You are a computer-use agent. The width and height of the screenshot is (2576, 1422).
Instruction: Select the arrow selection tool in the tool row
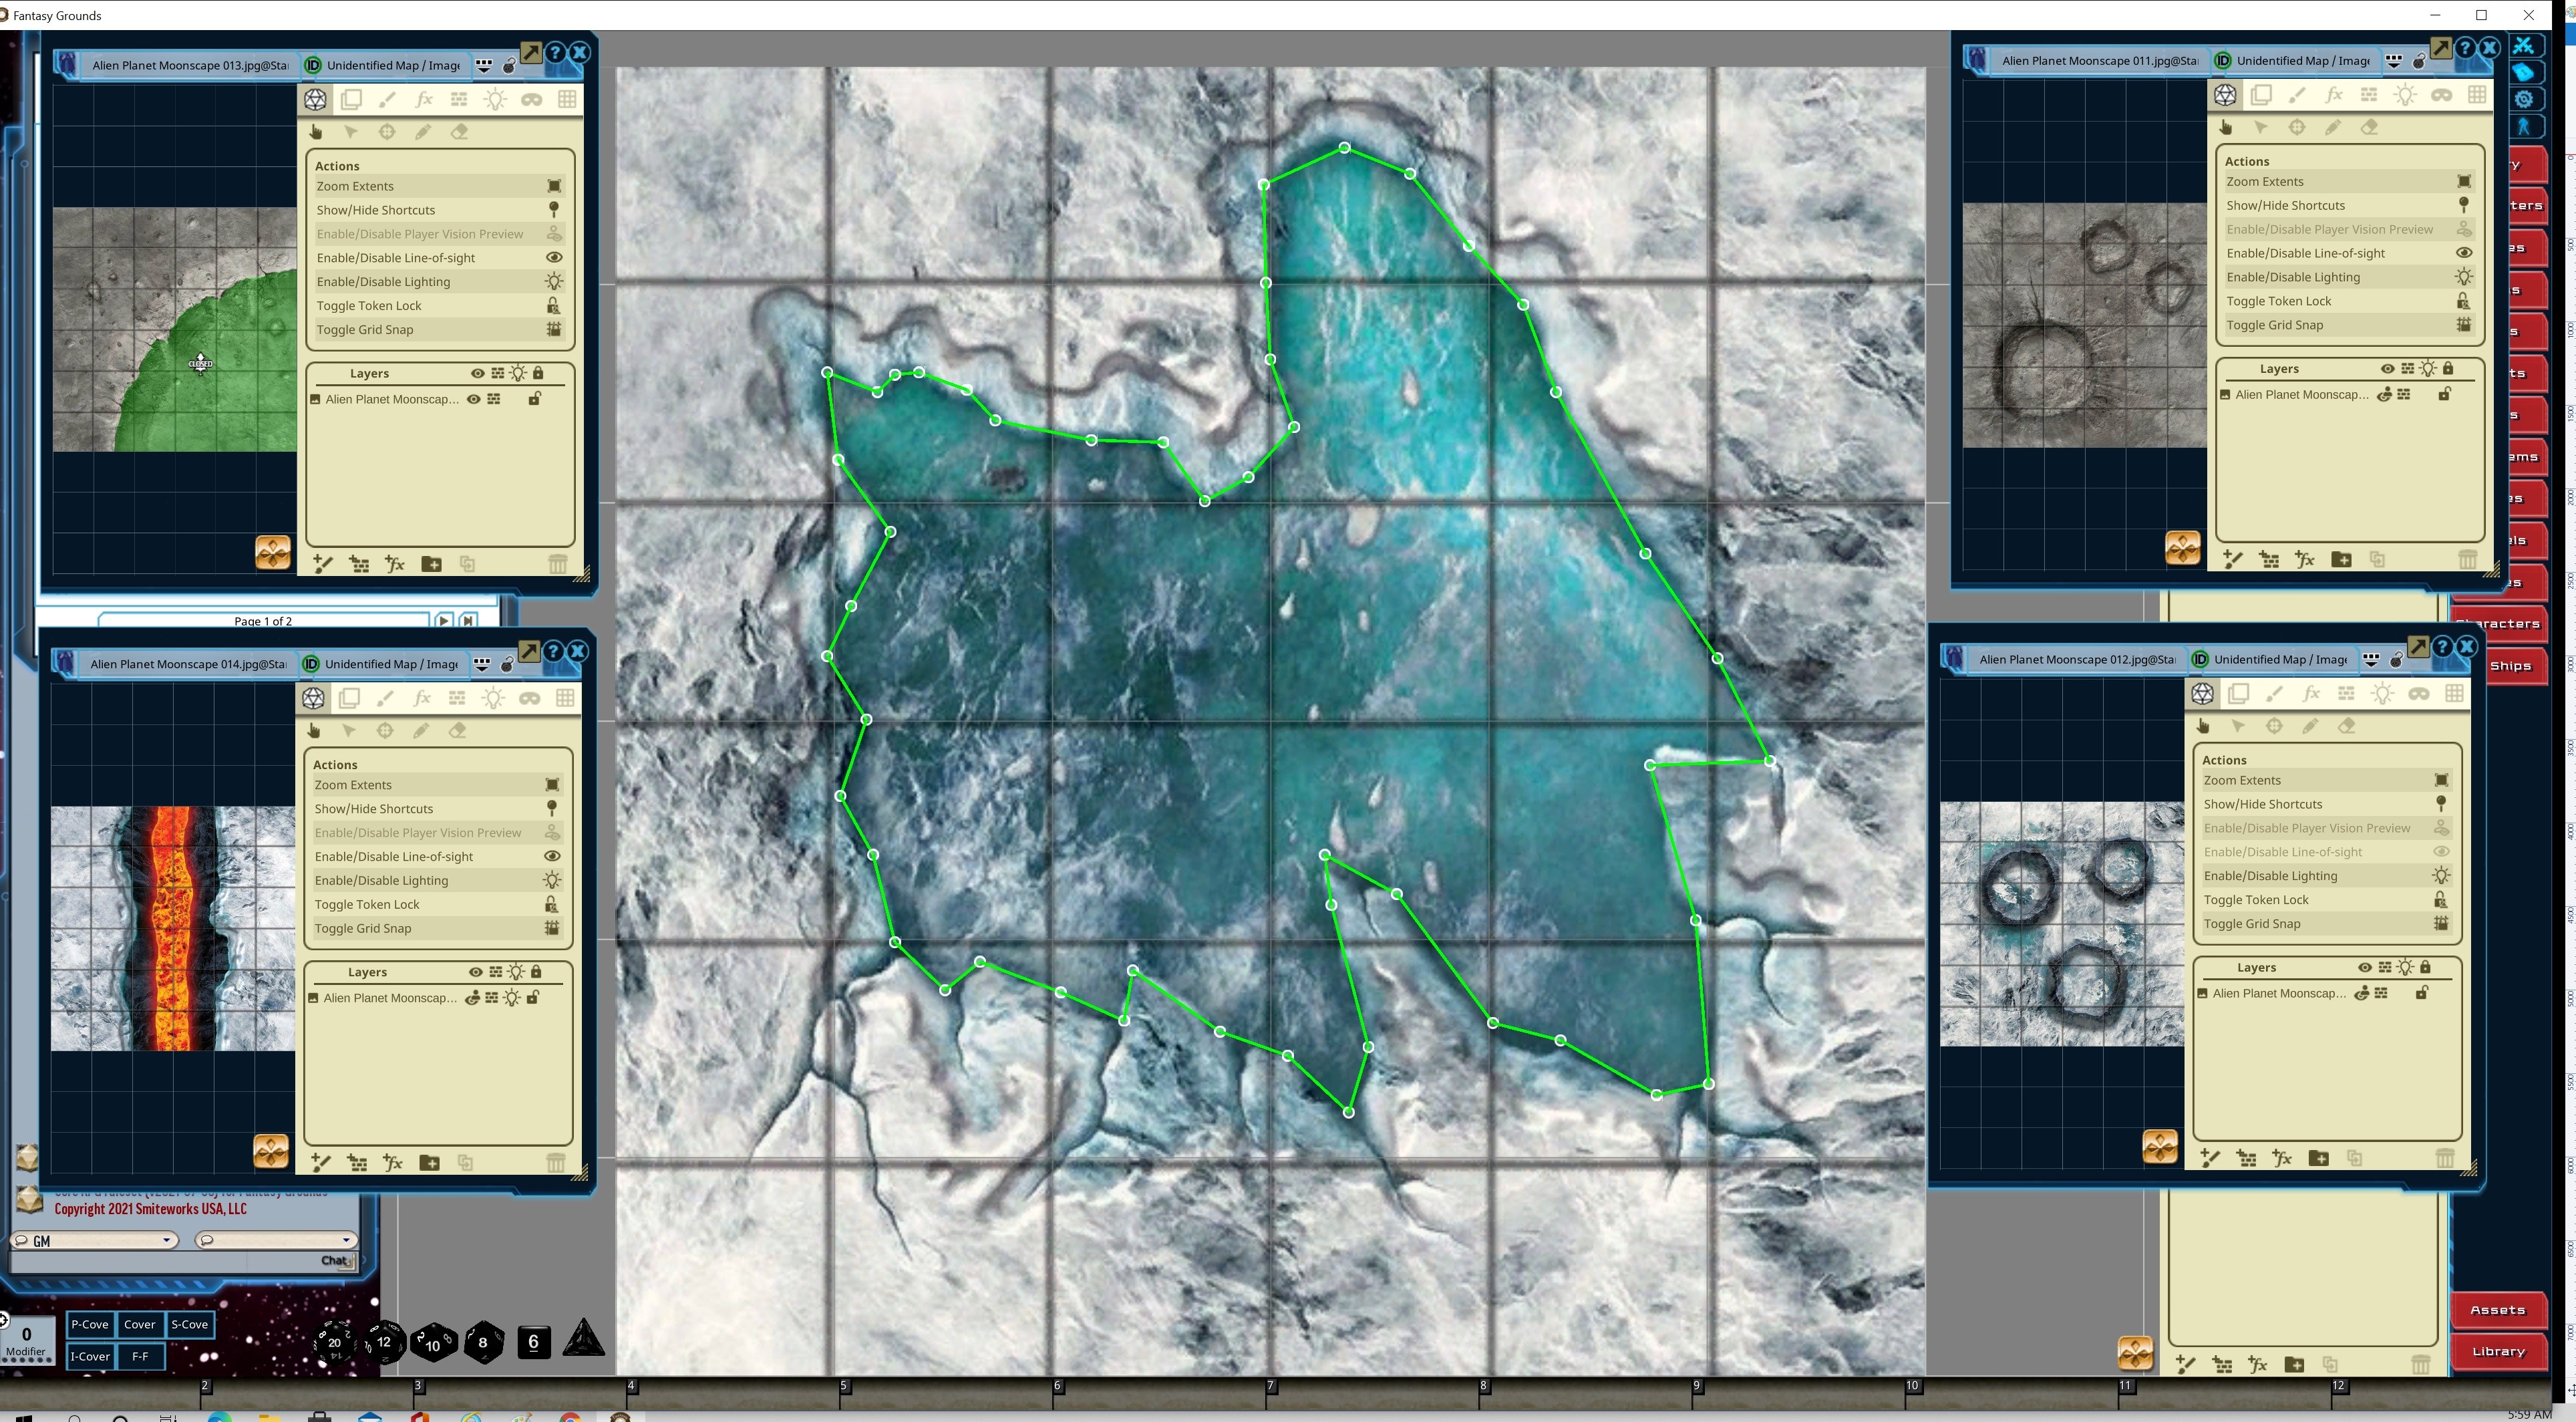[351, 131]
